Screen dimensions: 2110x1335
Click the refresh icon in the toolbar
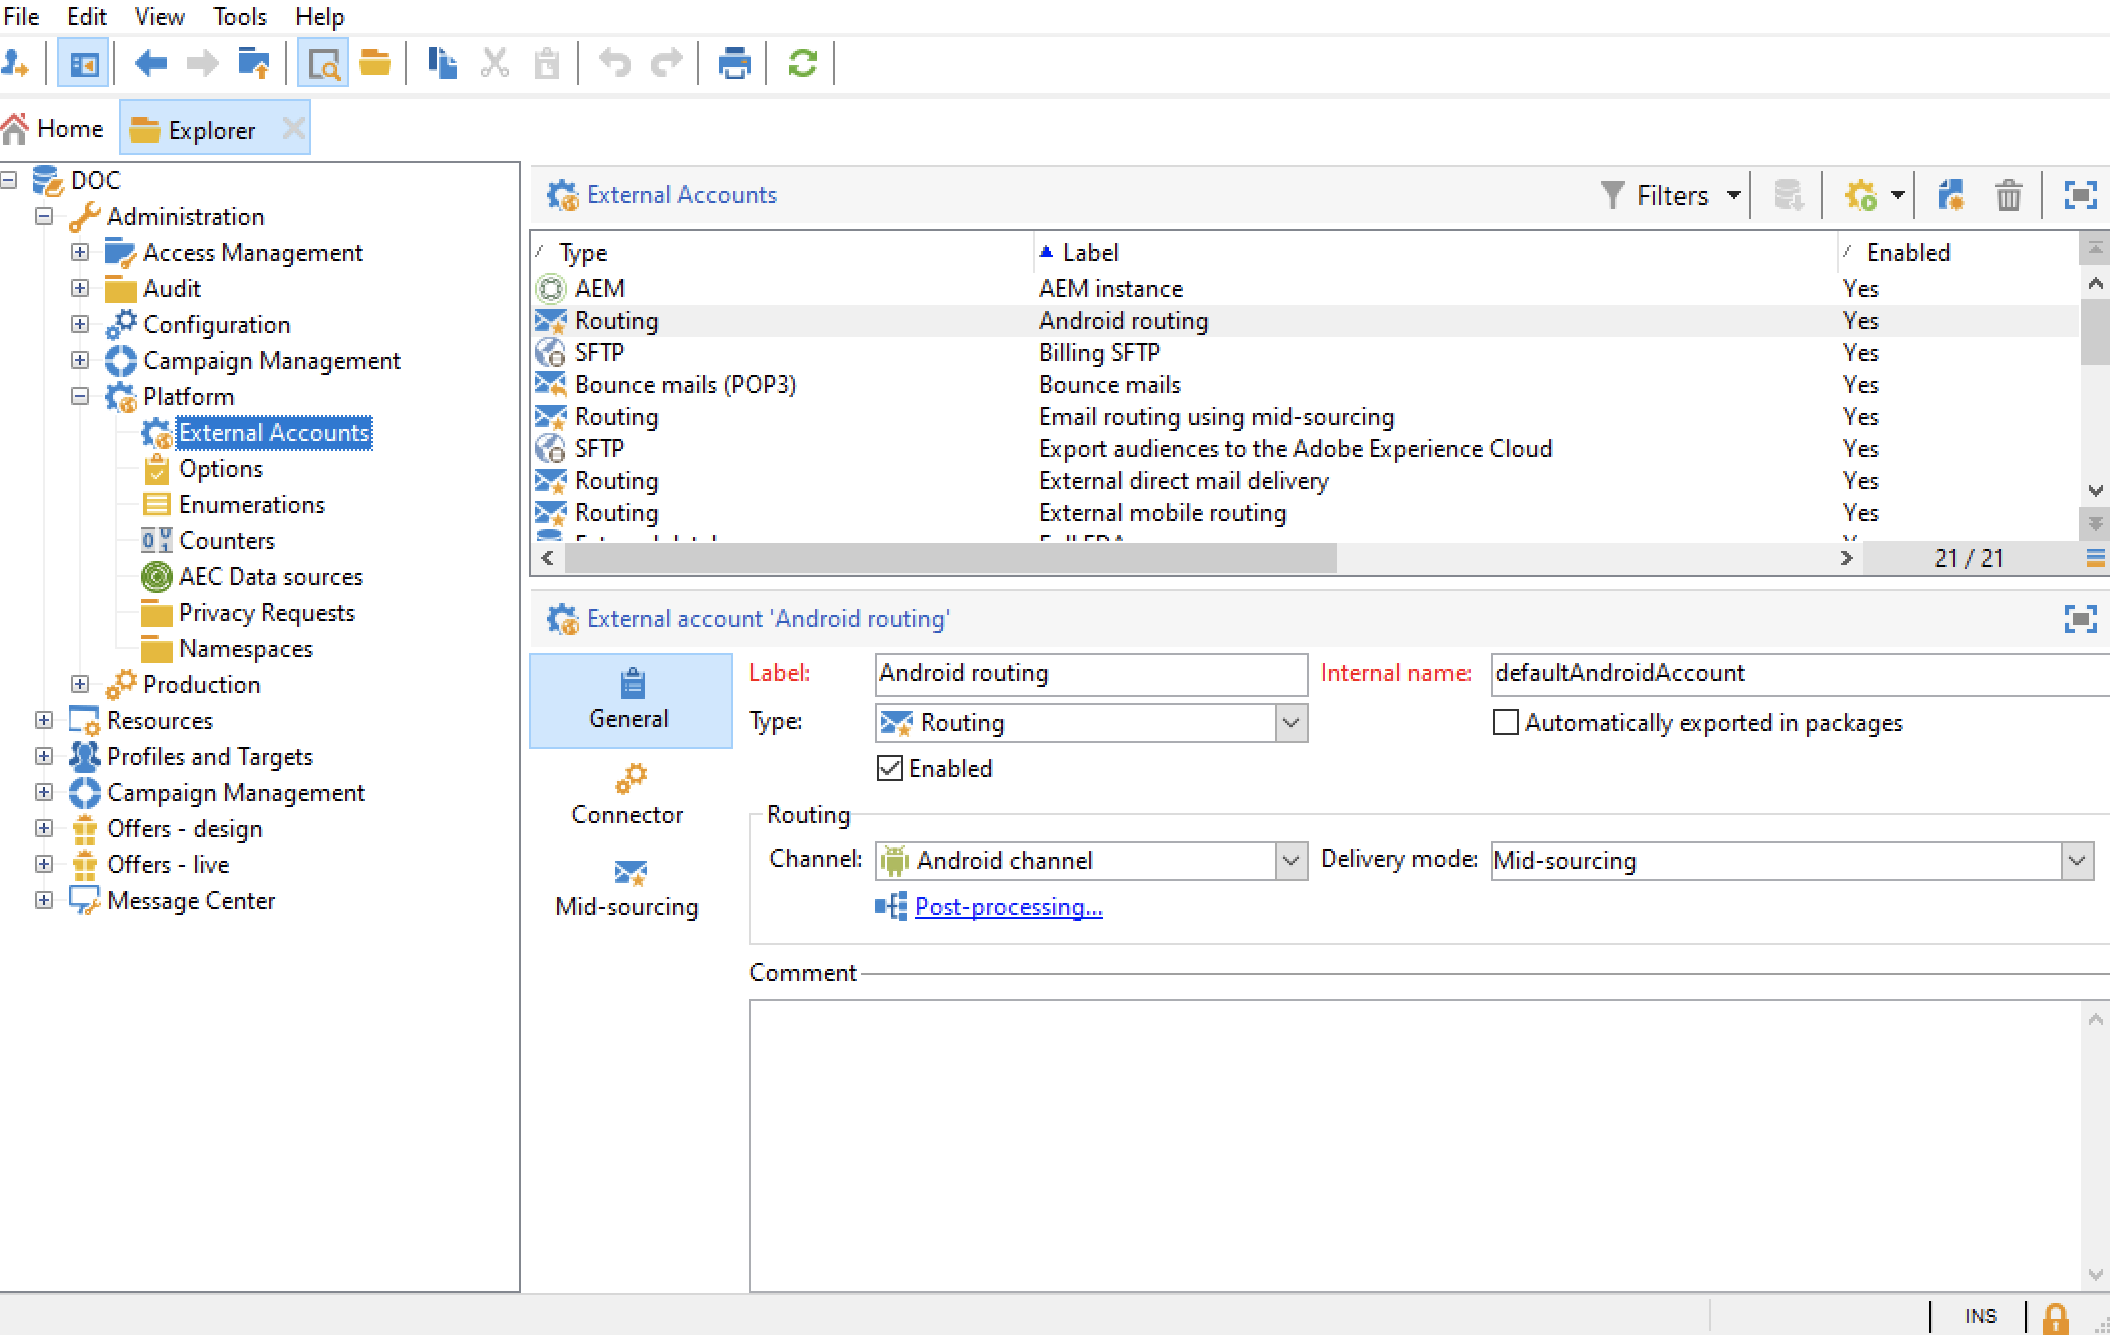coord(802,64)
